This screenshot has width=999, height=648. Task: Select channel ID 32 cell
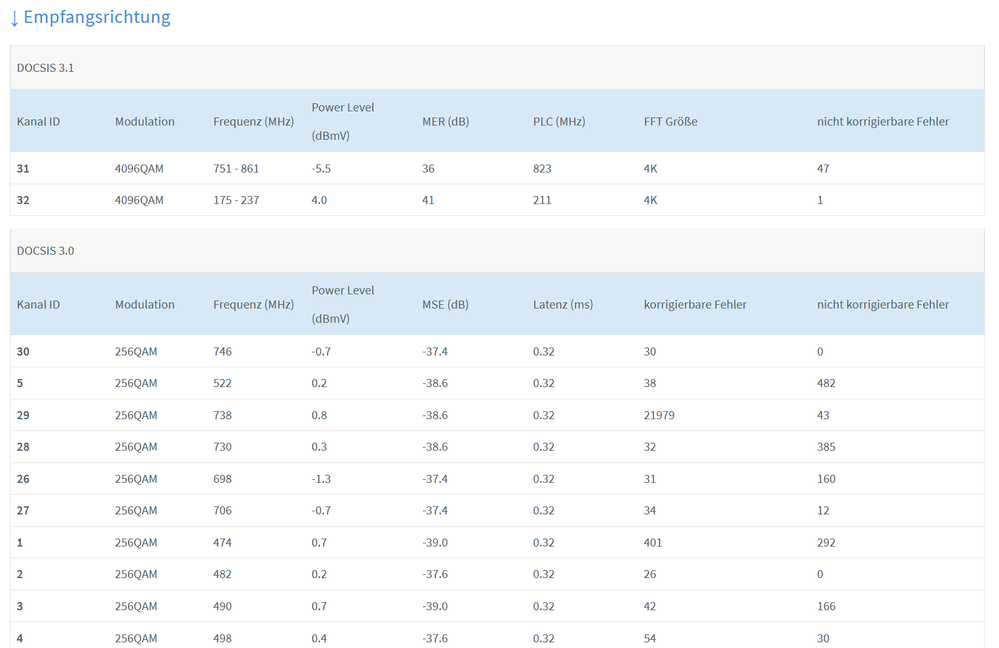(x=23, y=201)
